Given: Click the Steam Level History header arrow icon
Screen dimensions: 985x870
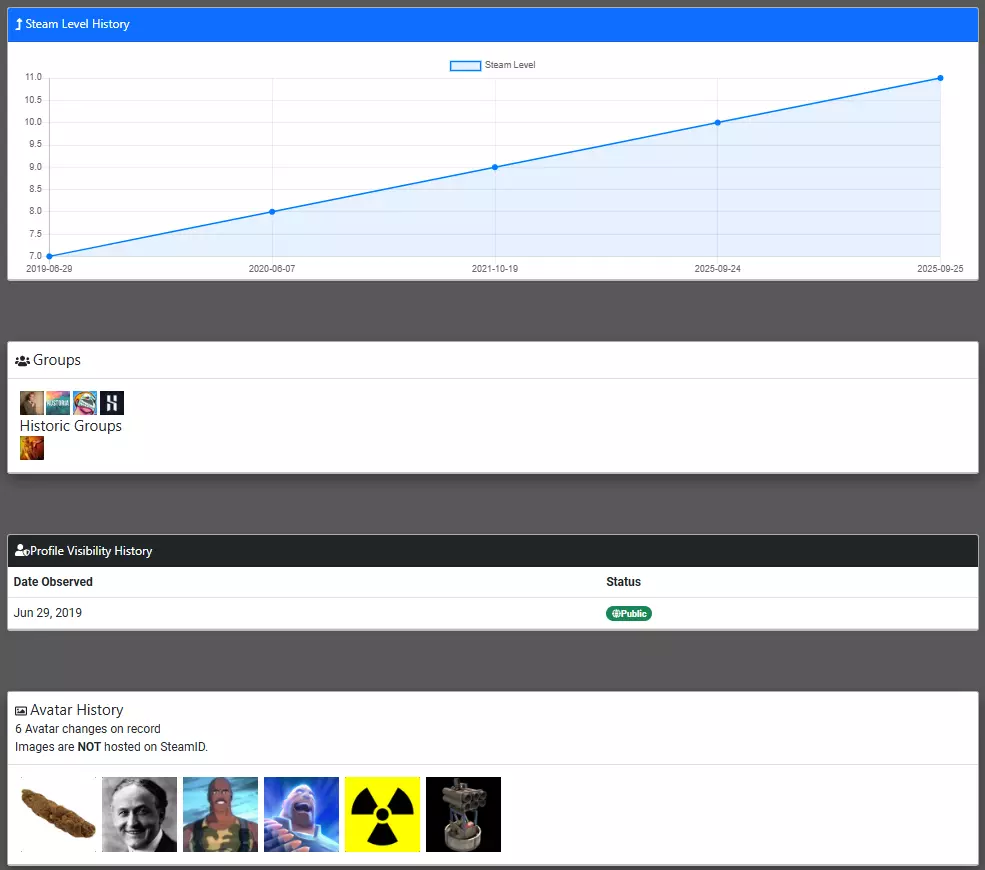Looking at the screenshot, I should tap(19, 24).
